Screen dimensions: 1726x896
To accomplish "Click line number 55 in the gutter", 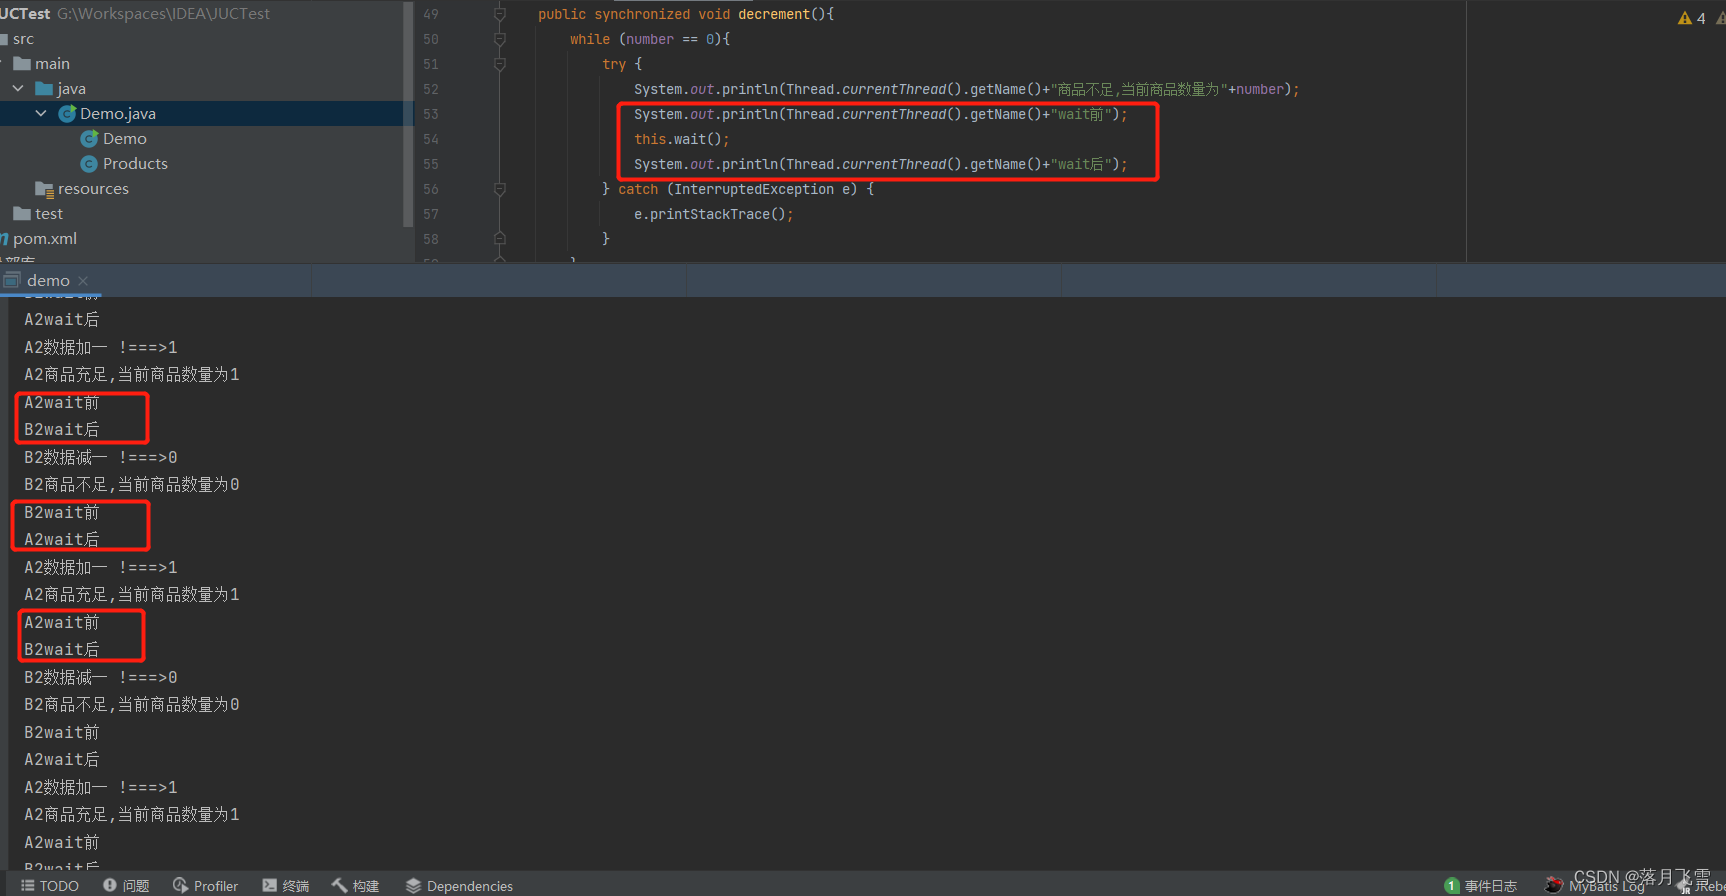I will coord(431,164).
